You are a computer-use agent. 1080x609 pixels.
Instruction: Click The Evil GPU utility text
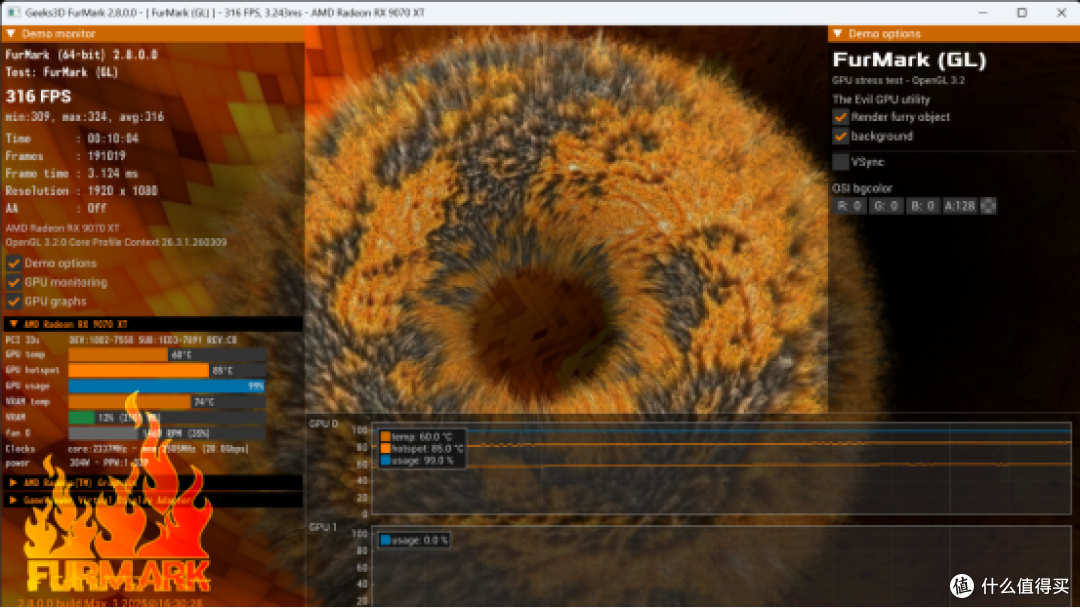881,99
